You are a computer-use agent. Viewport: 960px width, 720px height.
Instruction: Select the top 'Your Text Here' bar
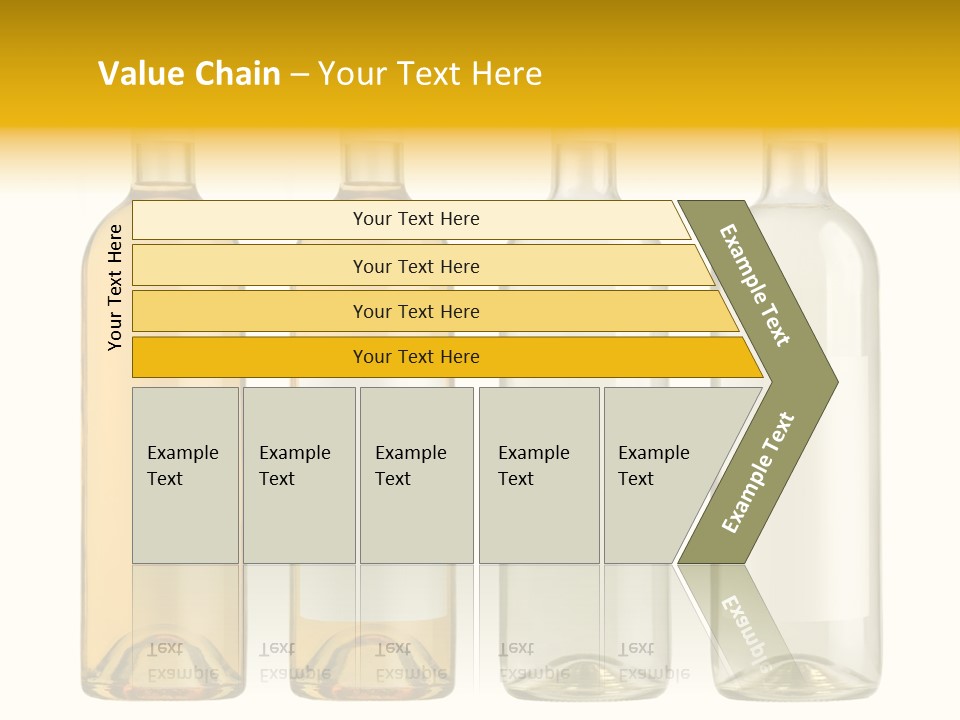tap(415, 219)
